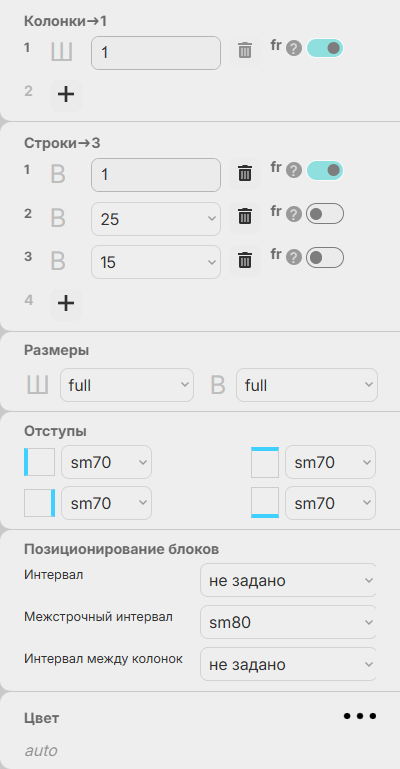The image size is (400, 769).
Task: Click the auto color value under Цвет
Action: (41, 750)
